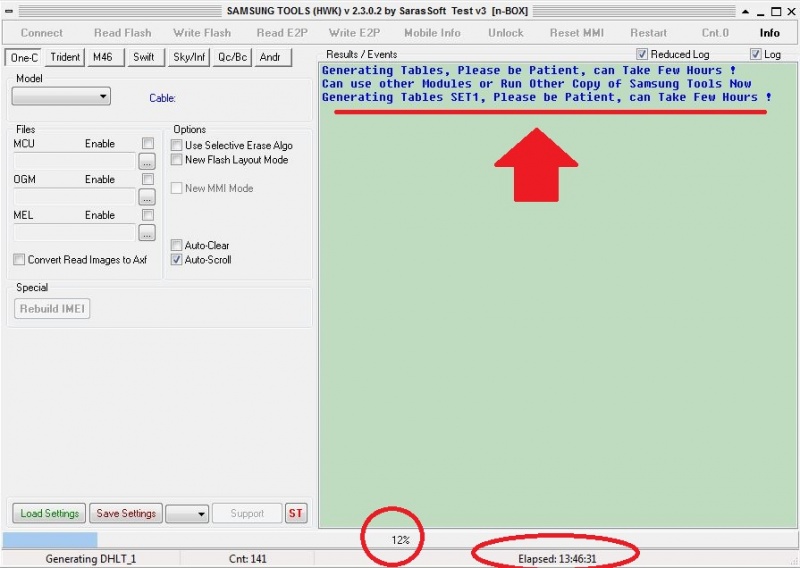
Task: Click the Load Settings button
Action: pos(49,513)
